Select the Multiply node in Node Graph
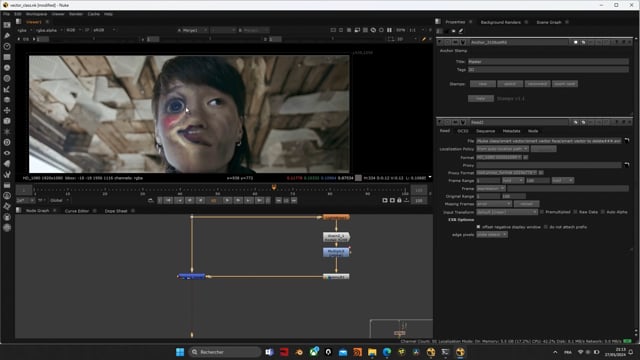The height and width of the screenshot is (360, 640). coord(336,252)
